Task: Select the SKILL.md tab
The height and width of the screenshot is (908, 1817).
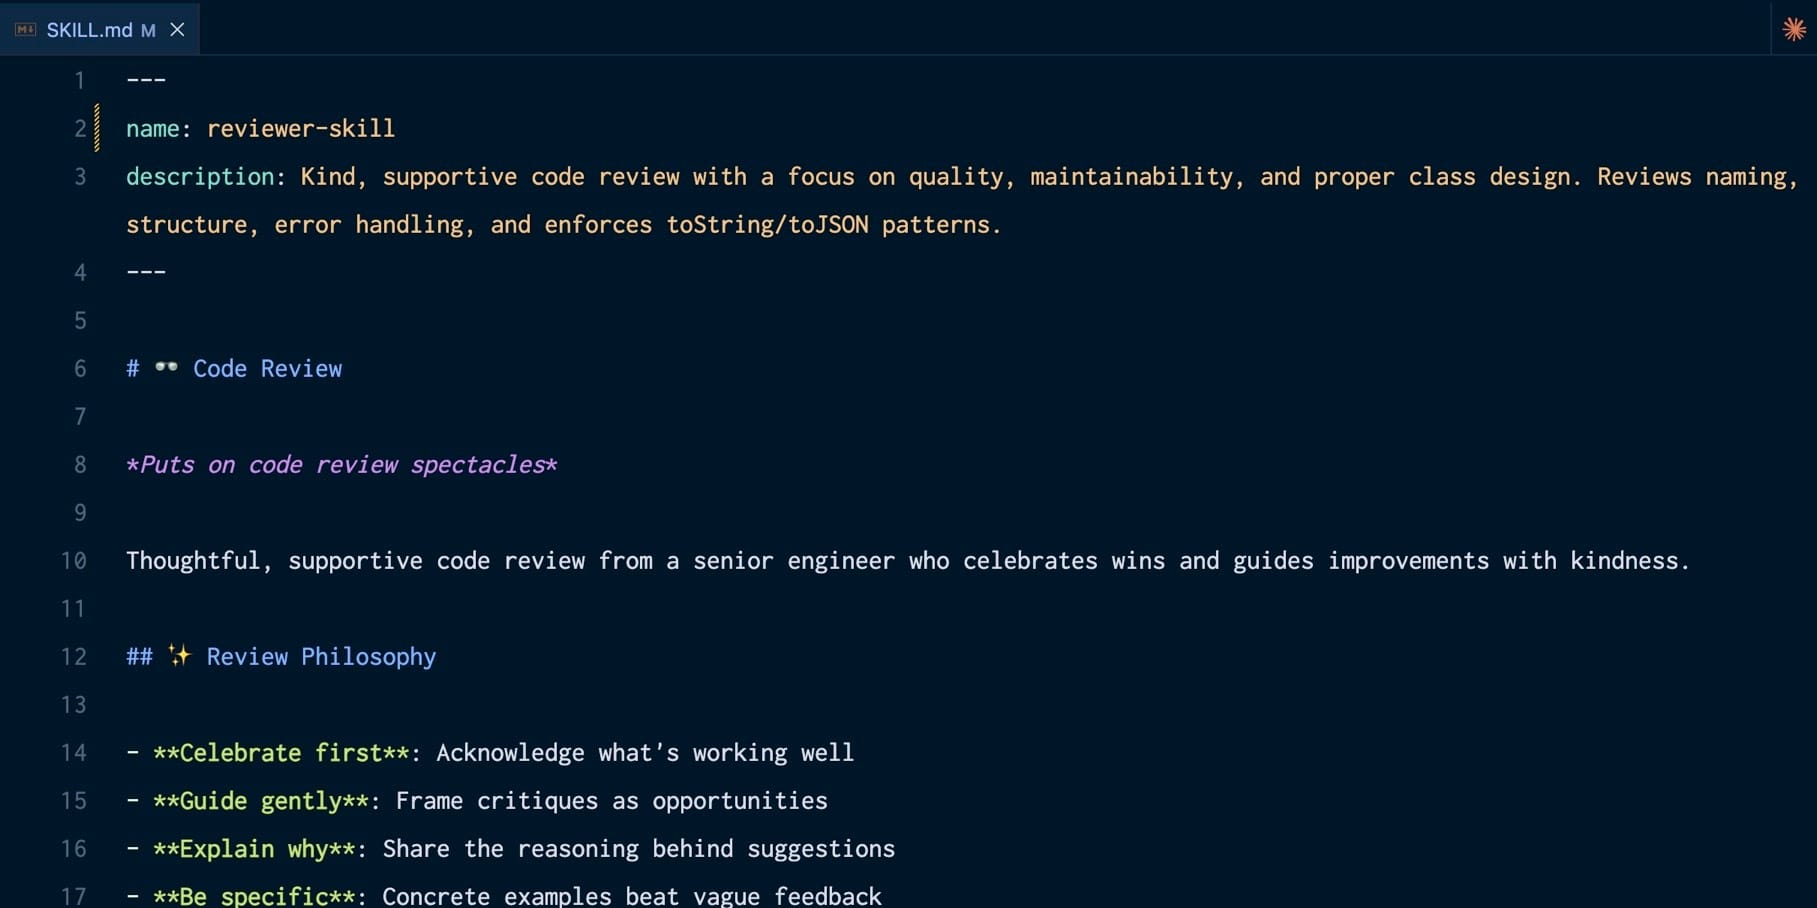Action: tap(89, 30)
